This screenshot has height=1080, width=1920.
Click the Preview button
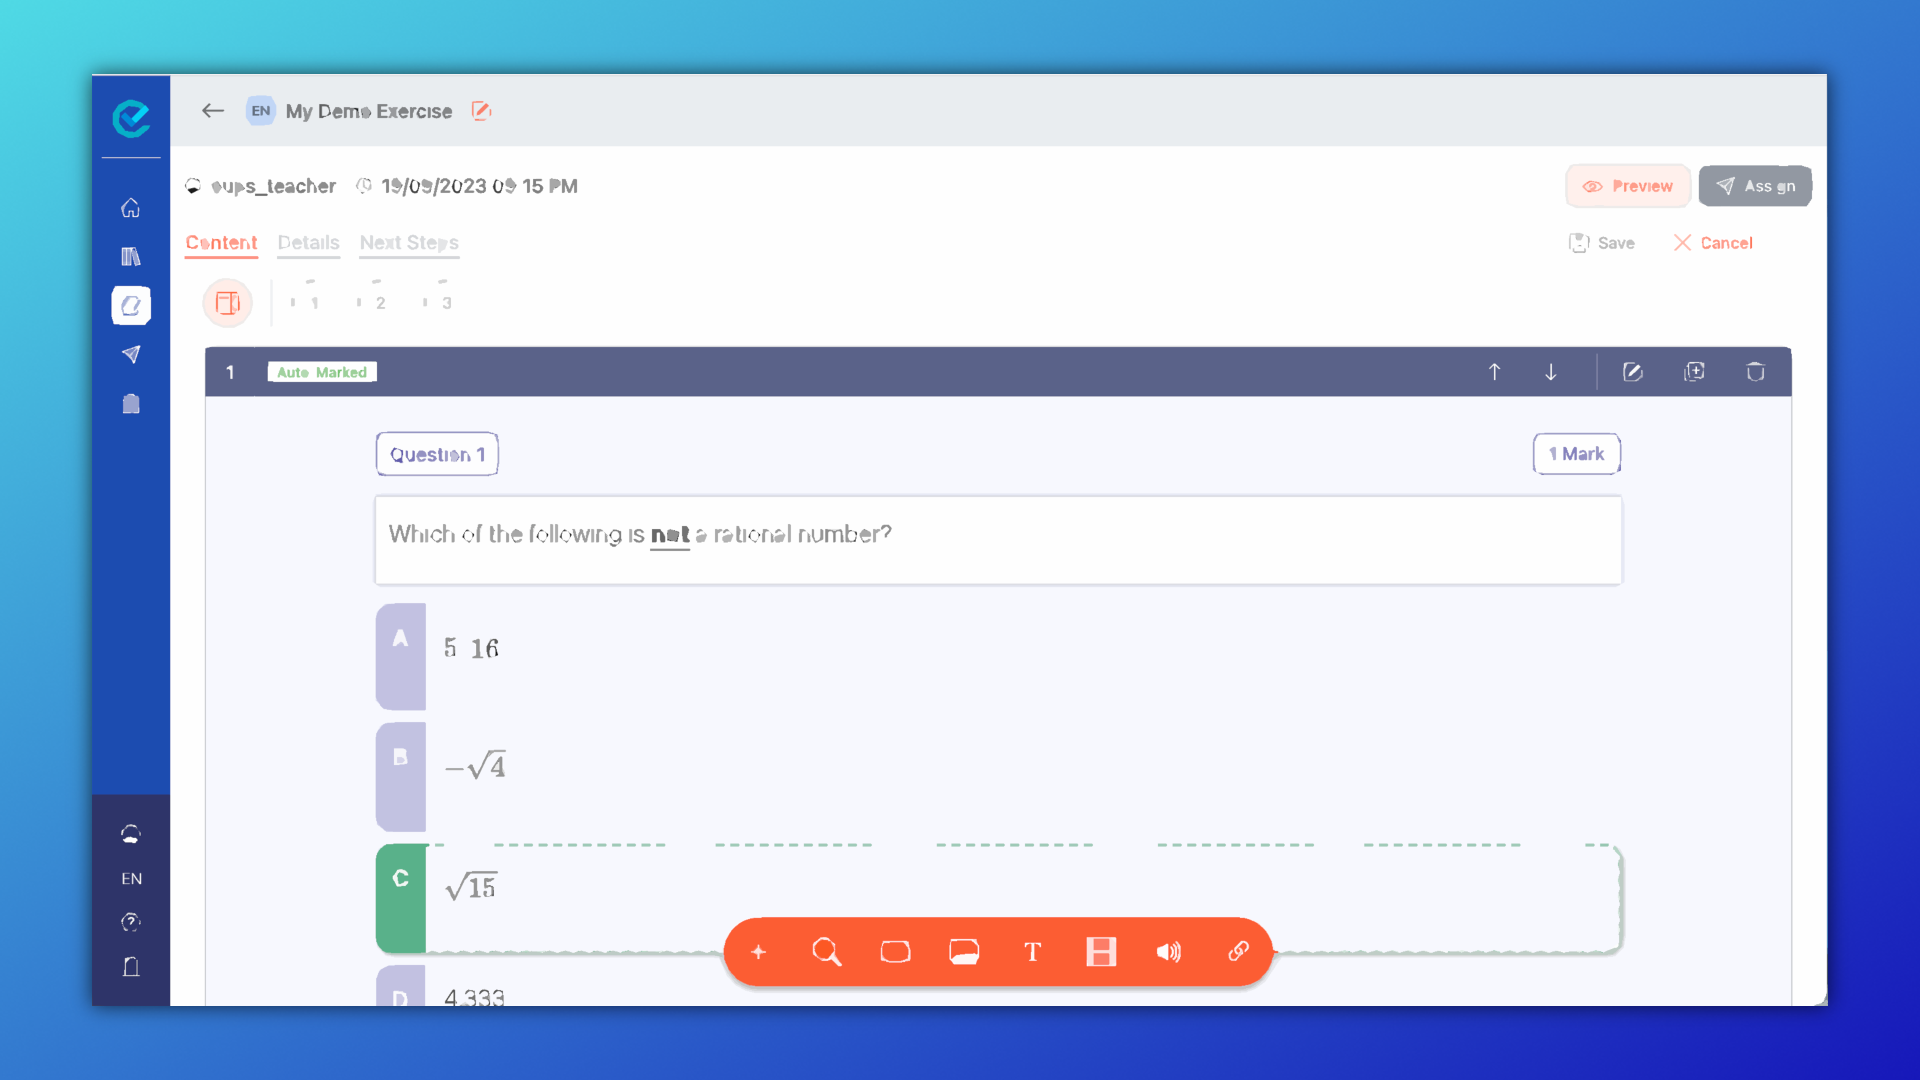pos(1627,186)
